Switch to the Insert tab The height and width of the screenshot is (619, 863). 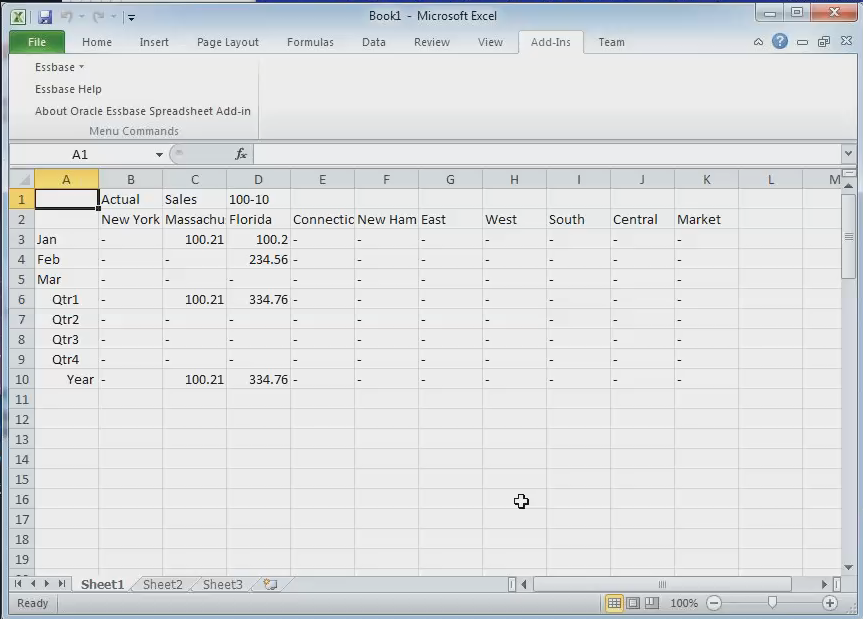point(154,42)
